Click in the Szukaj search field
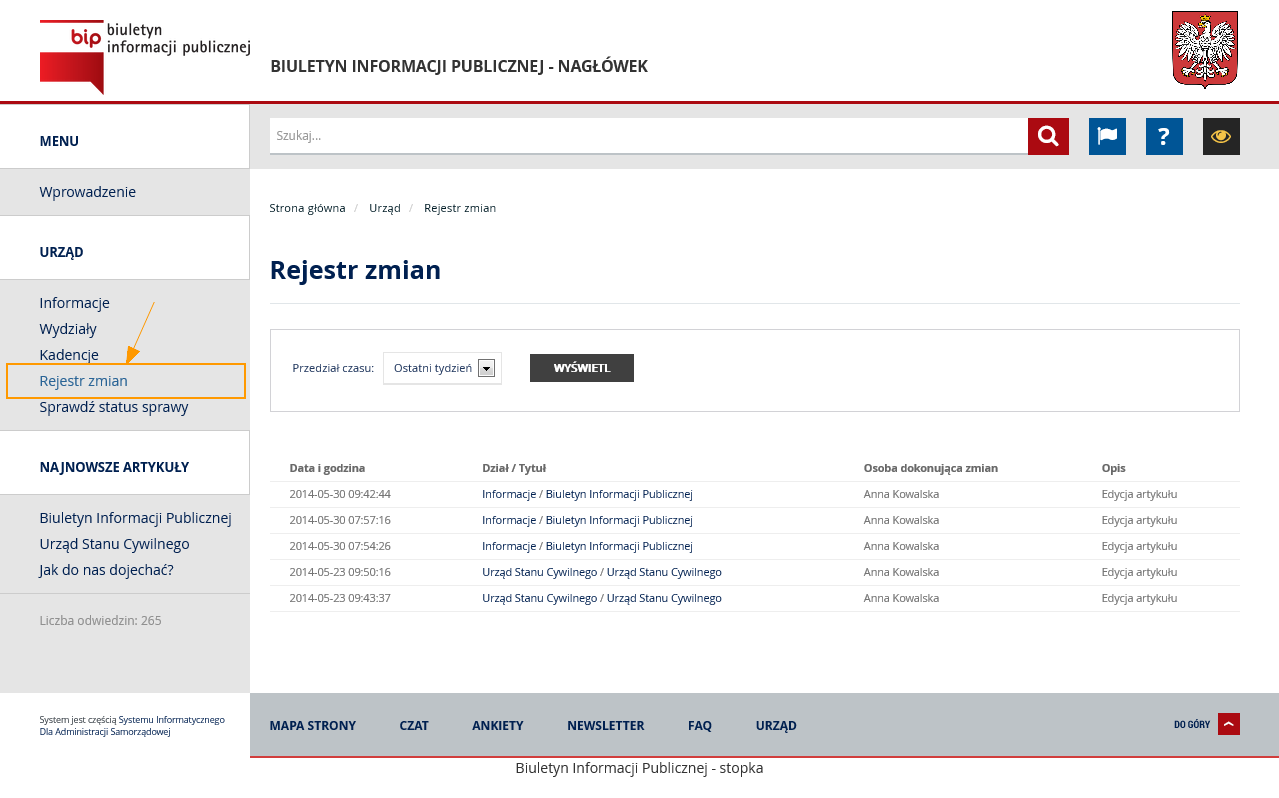Image resolution: width=1279 pixels, height=798 pixels. click(648, 136)
